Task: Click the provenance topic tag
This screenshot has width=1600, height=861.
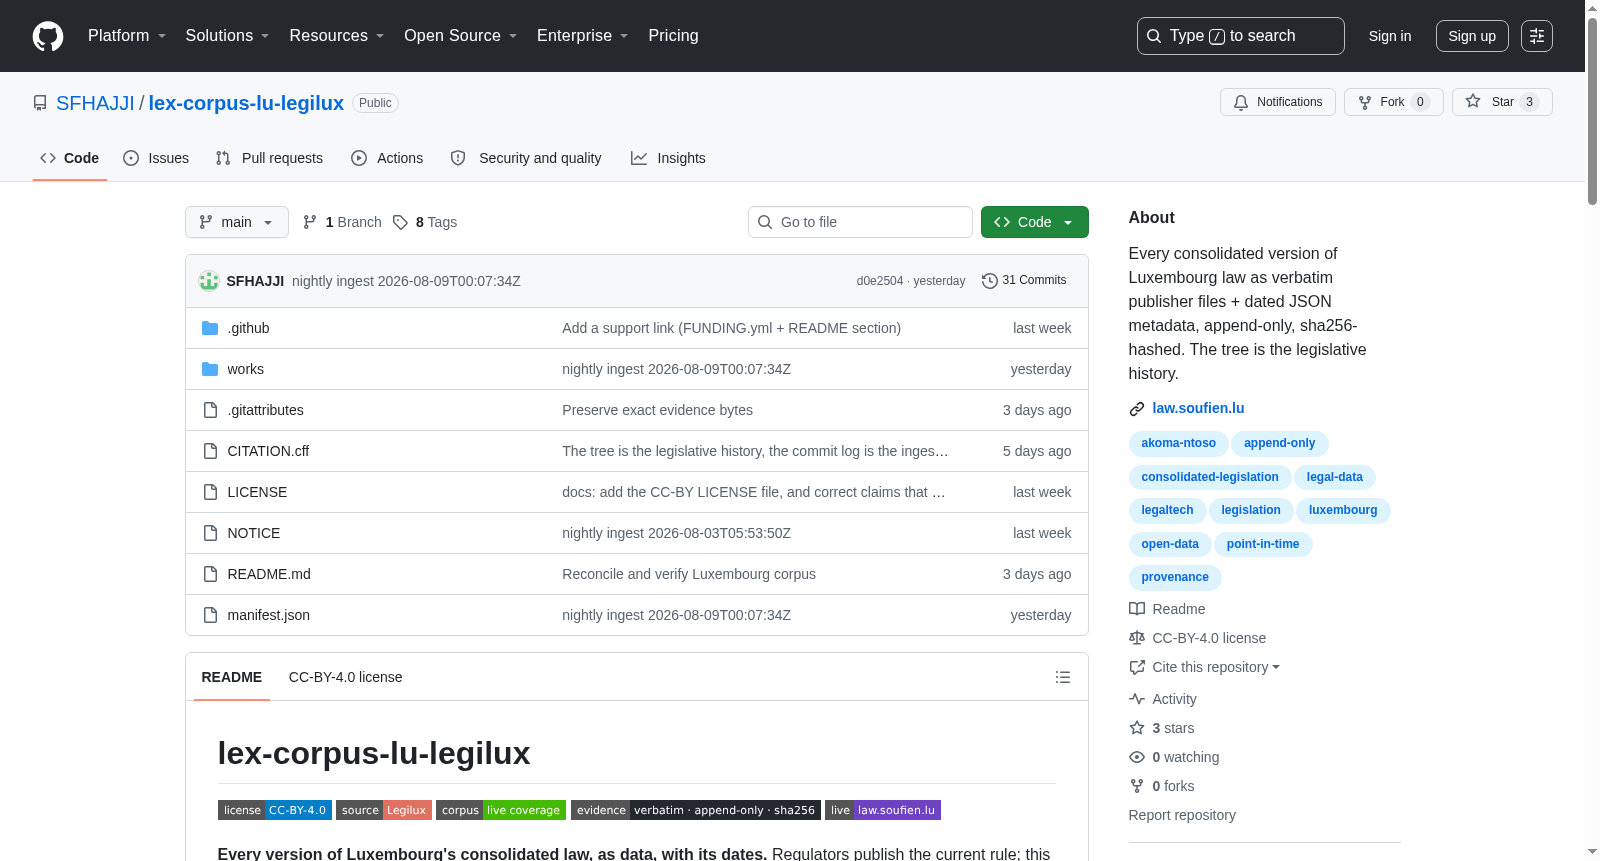Action: coord(1175,577)
